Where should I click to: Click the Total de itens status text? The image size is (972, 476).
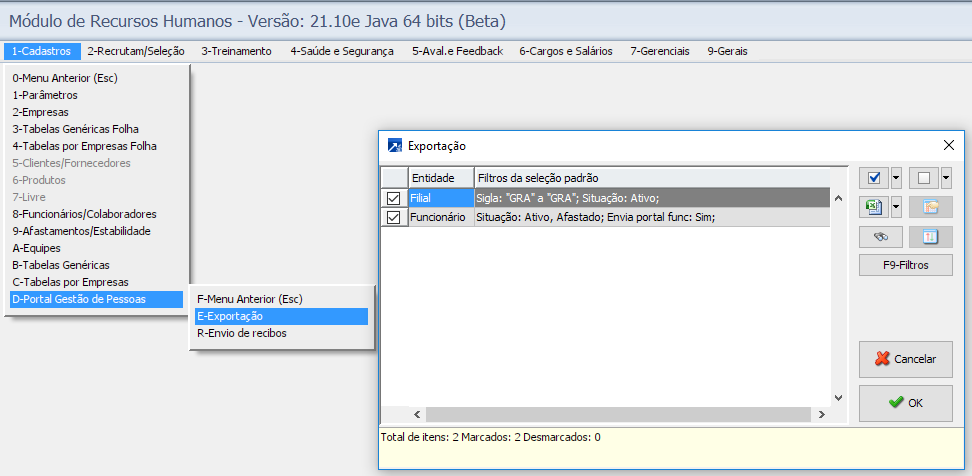pos(490,437)
